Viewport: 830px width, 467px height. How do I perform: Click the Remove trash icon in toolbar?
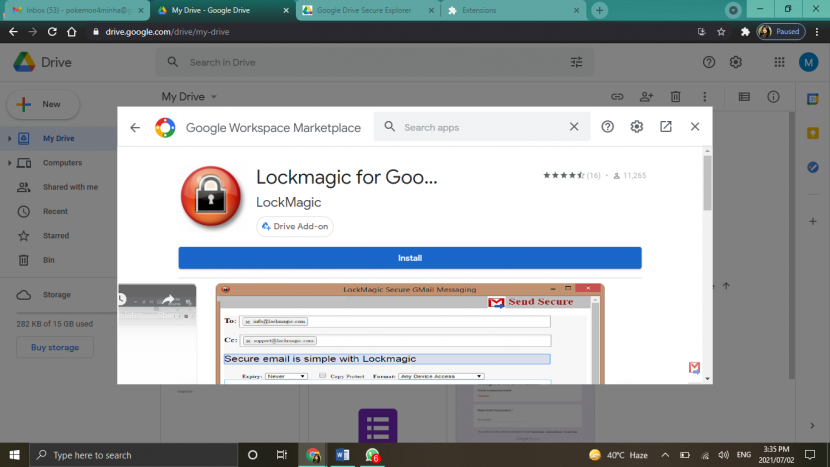coord(675,97)
